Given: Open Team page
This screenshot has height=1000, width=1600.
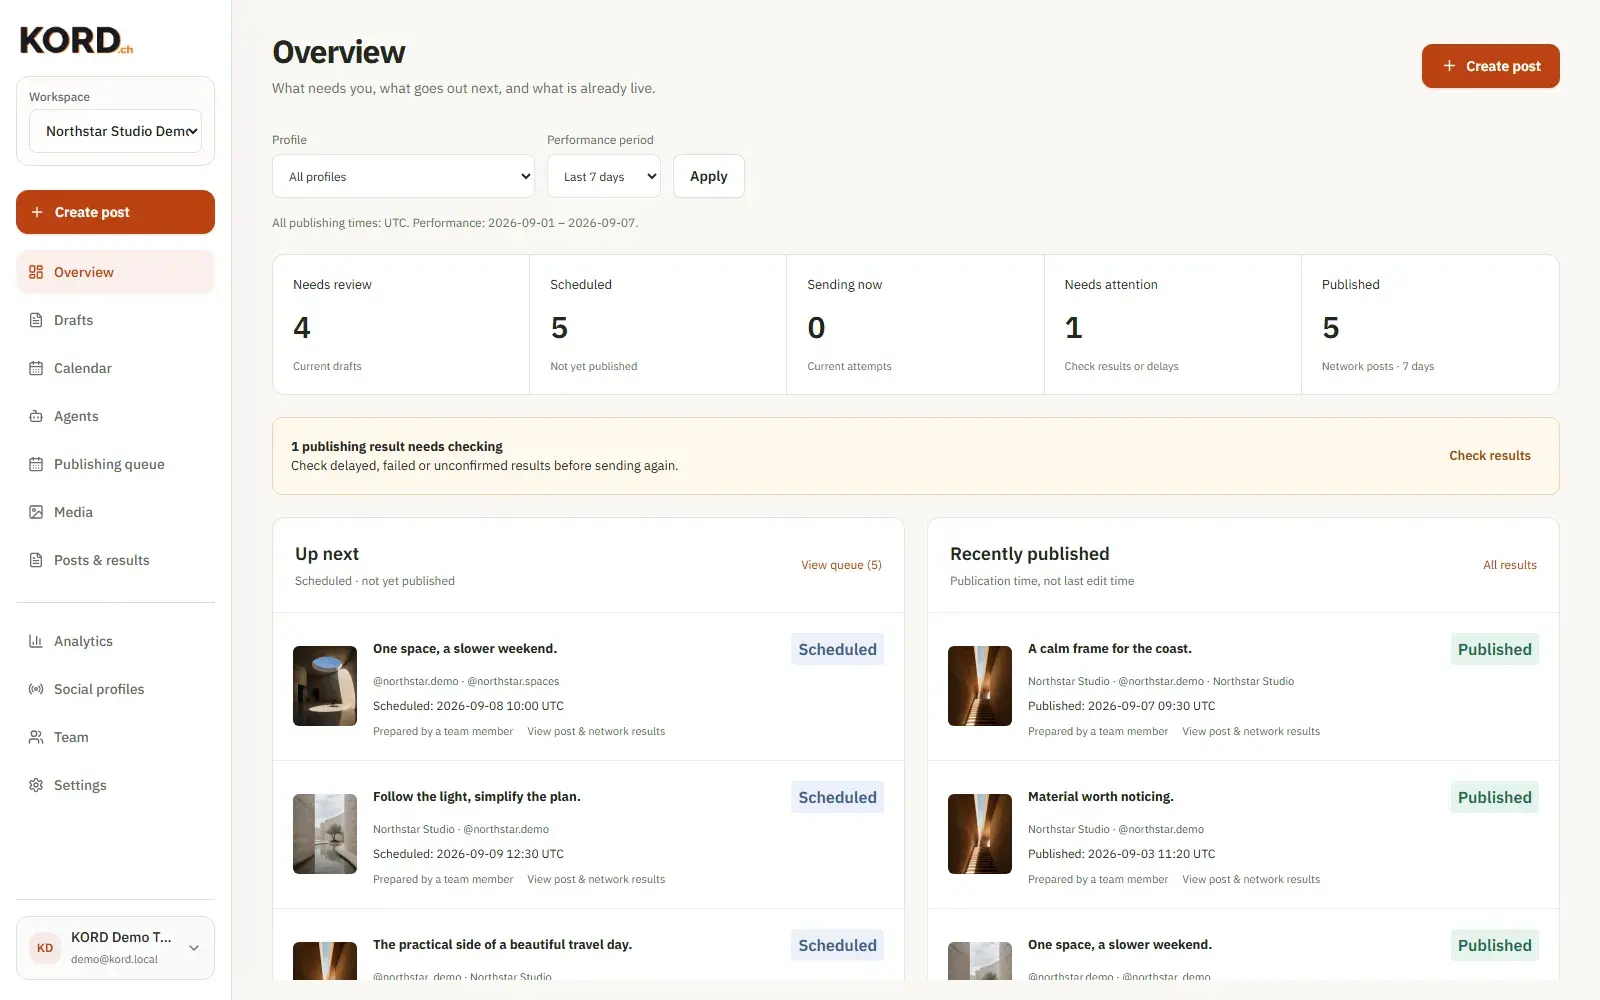Looking at the screenshot, I should [115, 737].
